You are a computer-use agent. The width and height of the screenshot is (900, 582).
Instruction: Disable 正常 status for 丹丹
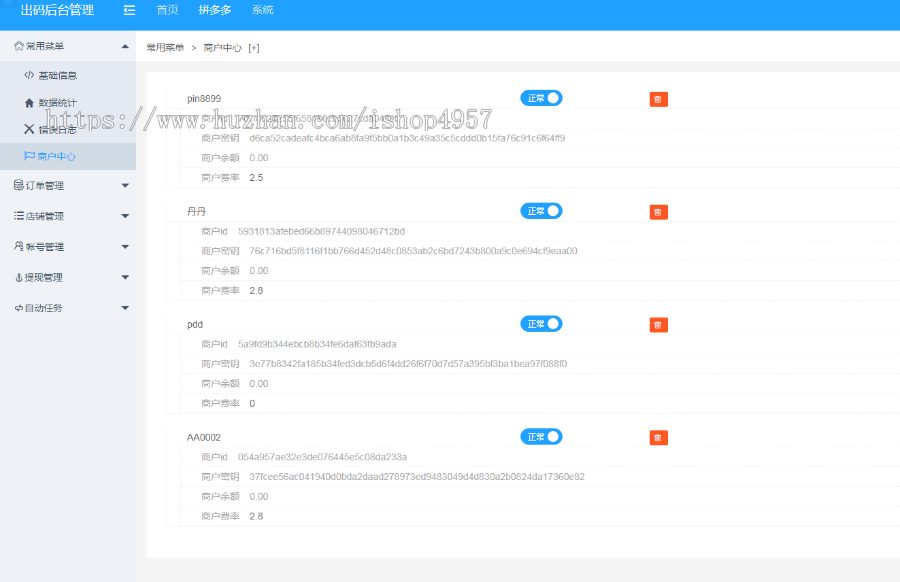(540, 211)
